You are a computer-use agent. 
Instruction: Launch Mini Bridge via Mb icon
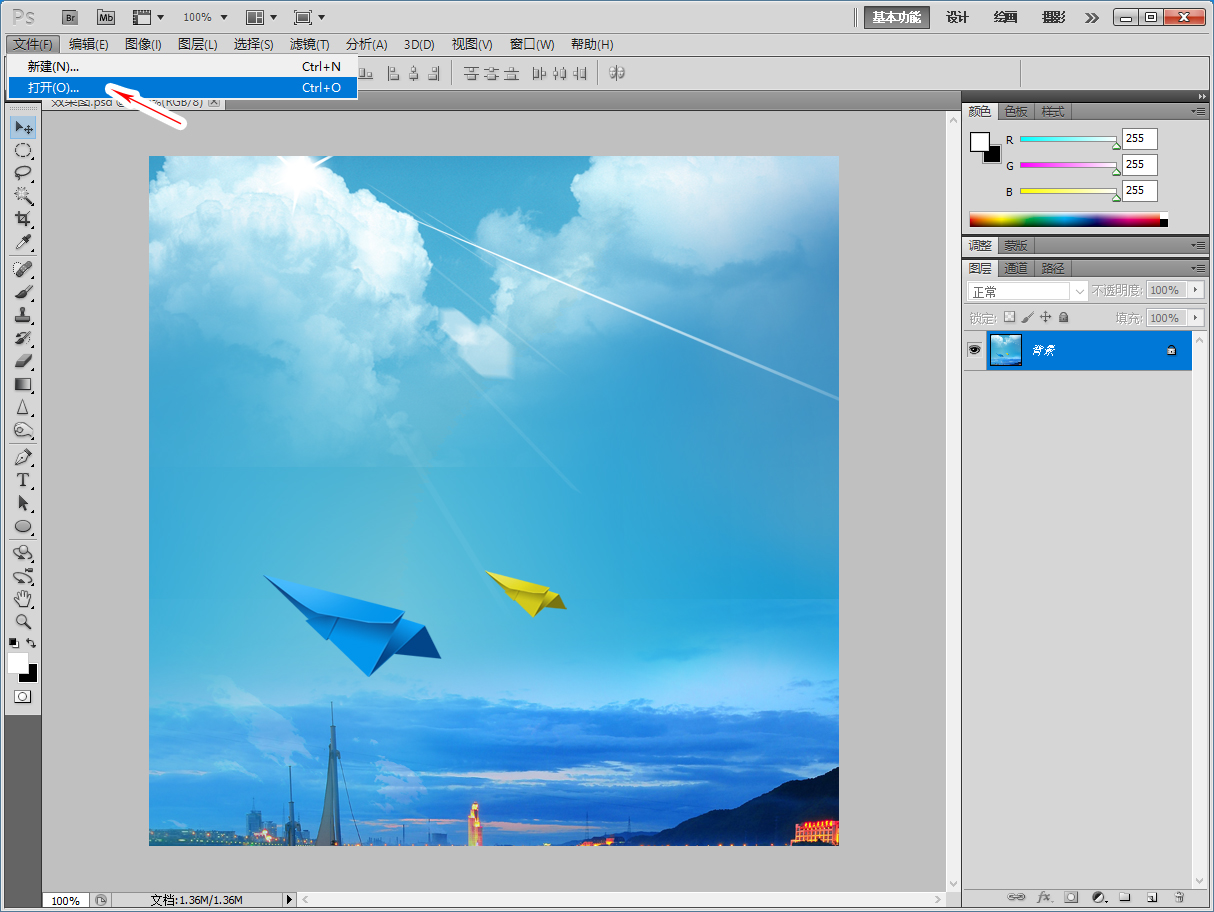point(105,17)
